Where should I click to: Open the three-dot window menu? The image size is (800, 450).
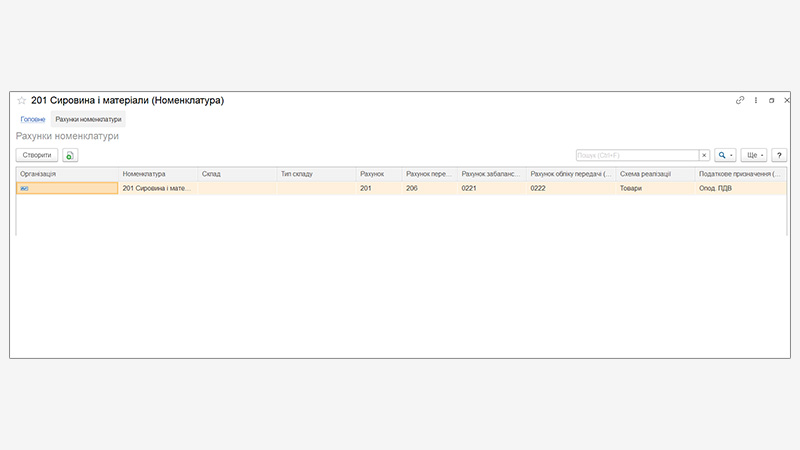[x=756, y=101]
